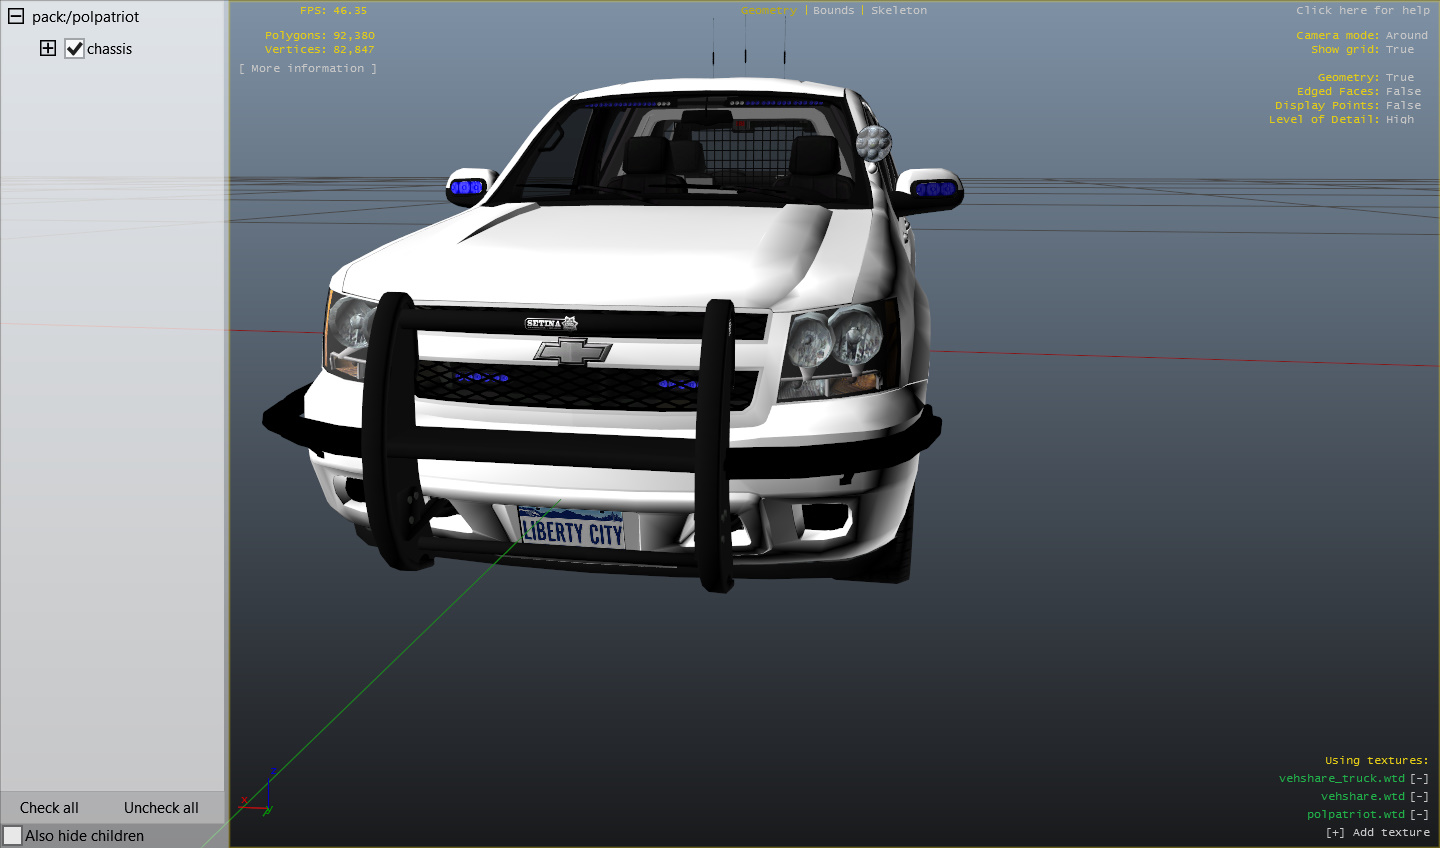The image size is (1440, 848).
Task: Change the Camera mode Around setting
Action: coord(1406,35)
